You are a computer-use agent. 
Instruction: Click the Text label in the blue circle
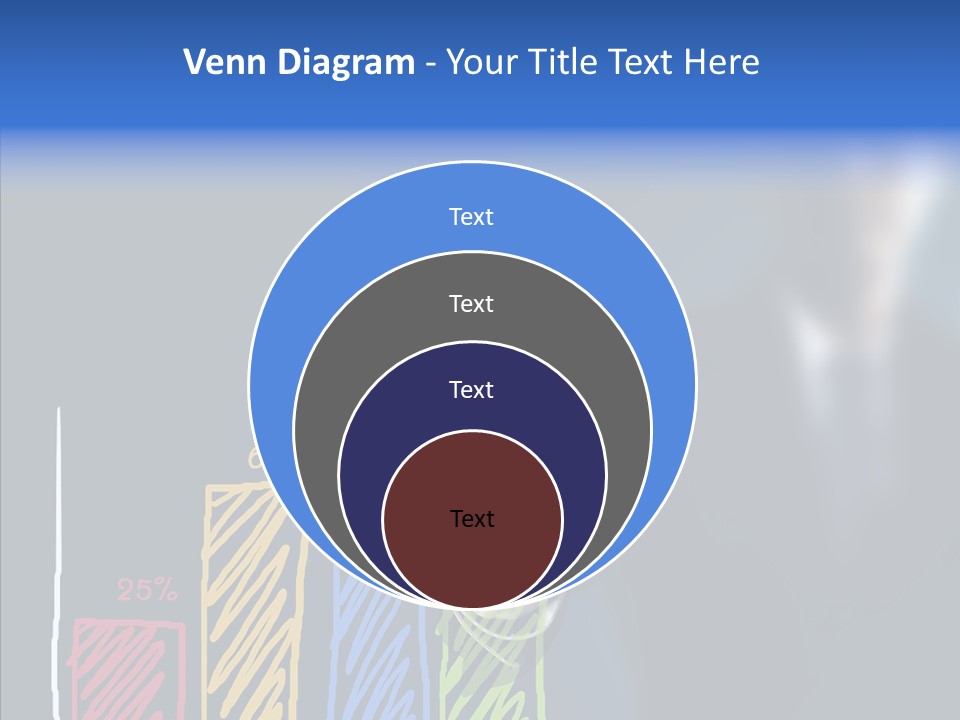point(471,216)
